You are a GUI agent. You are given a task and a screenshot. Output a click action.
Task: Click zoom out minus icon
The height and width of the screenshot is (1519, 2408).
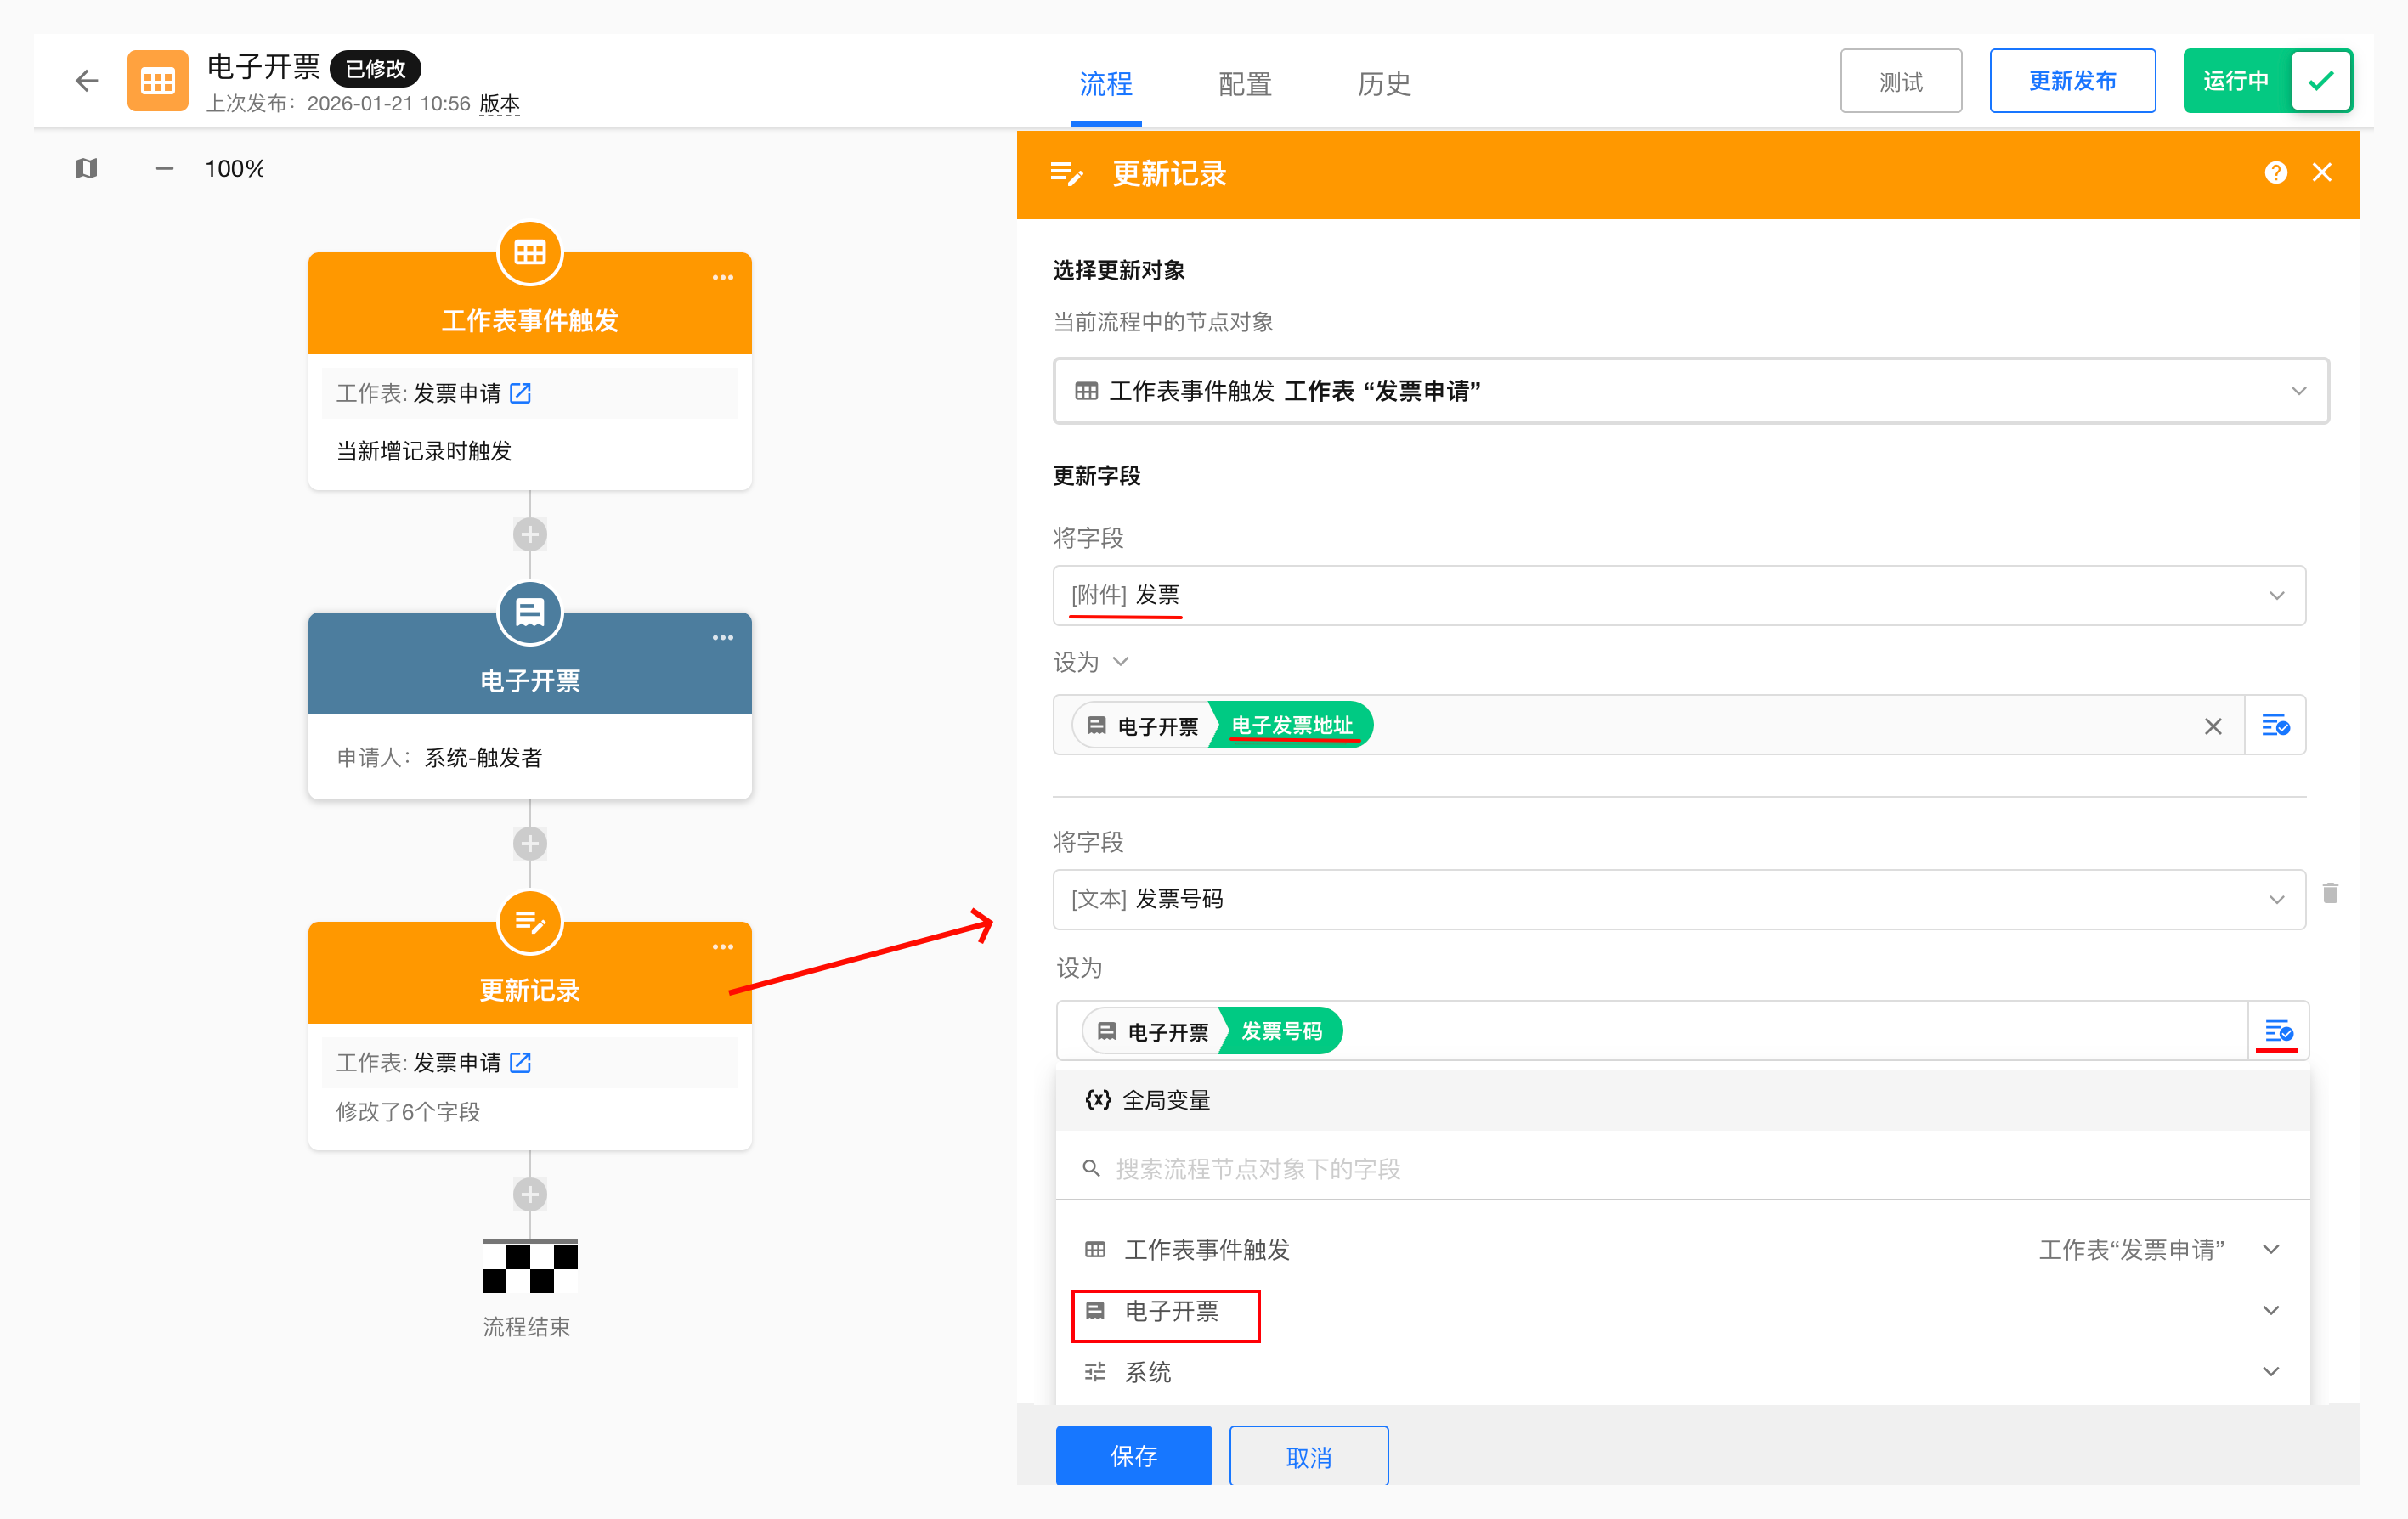click(165, 168)
